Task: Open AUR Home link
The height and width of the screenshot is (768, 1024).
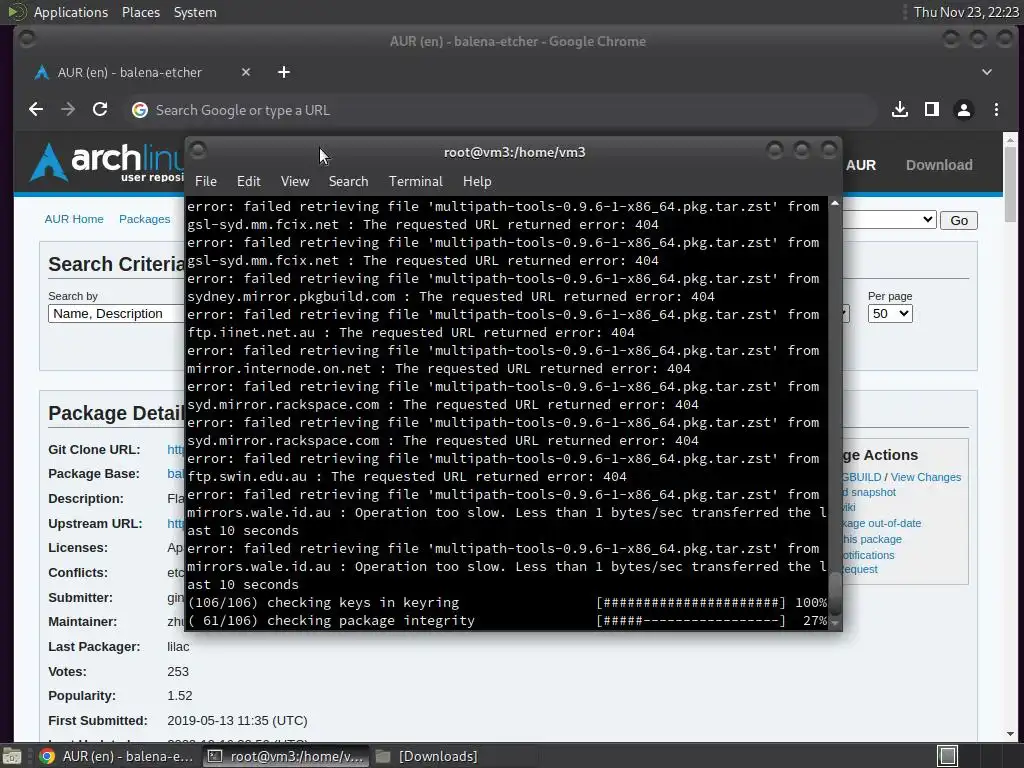Action: pyautogui.click(x=74, y=219)
